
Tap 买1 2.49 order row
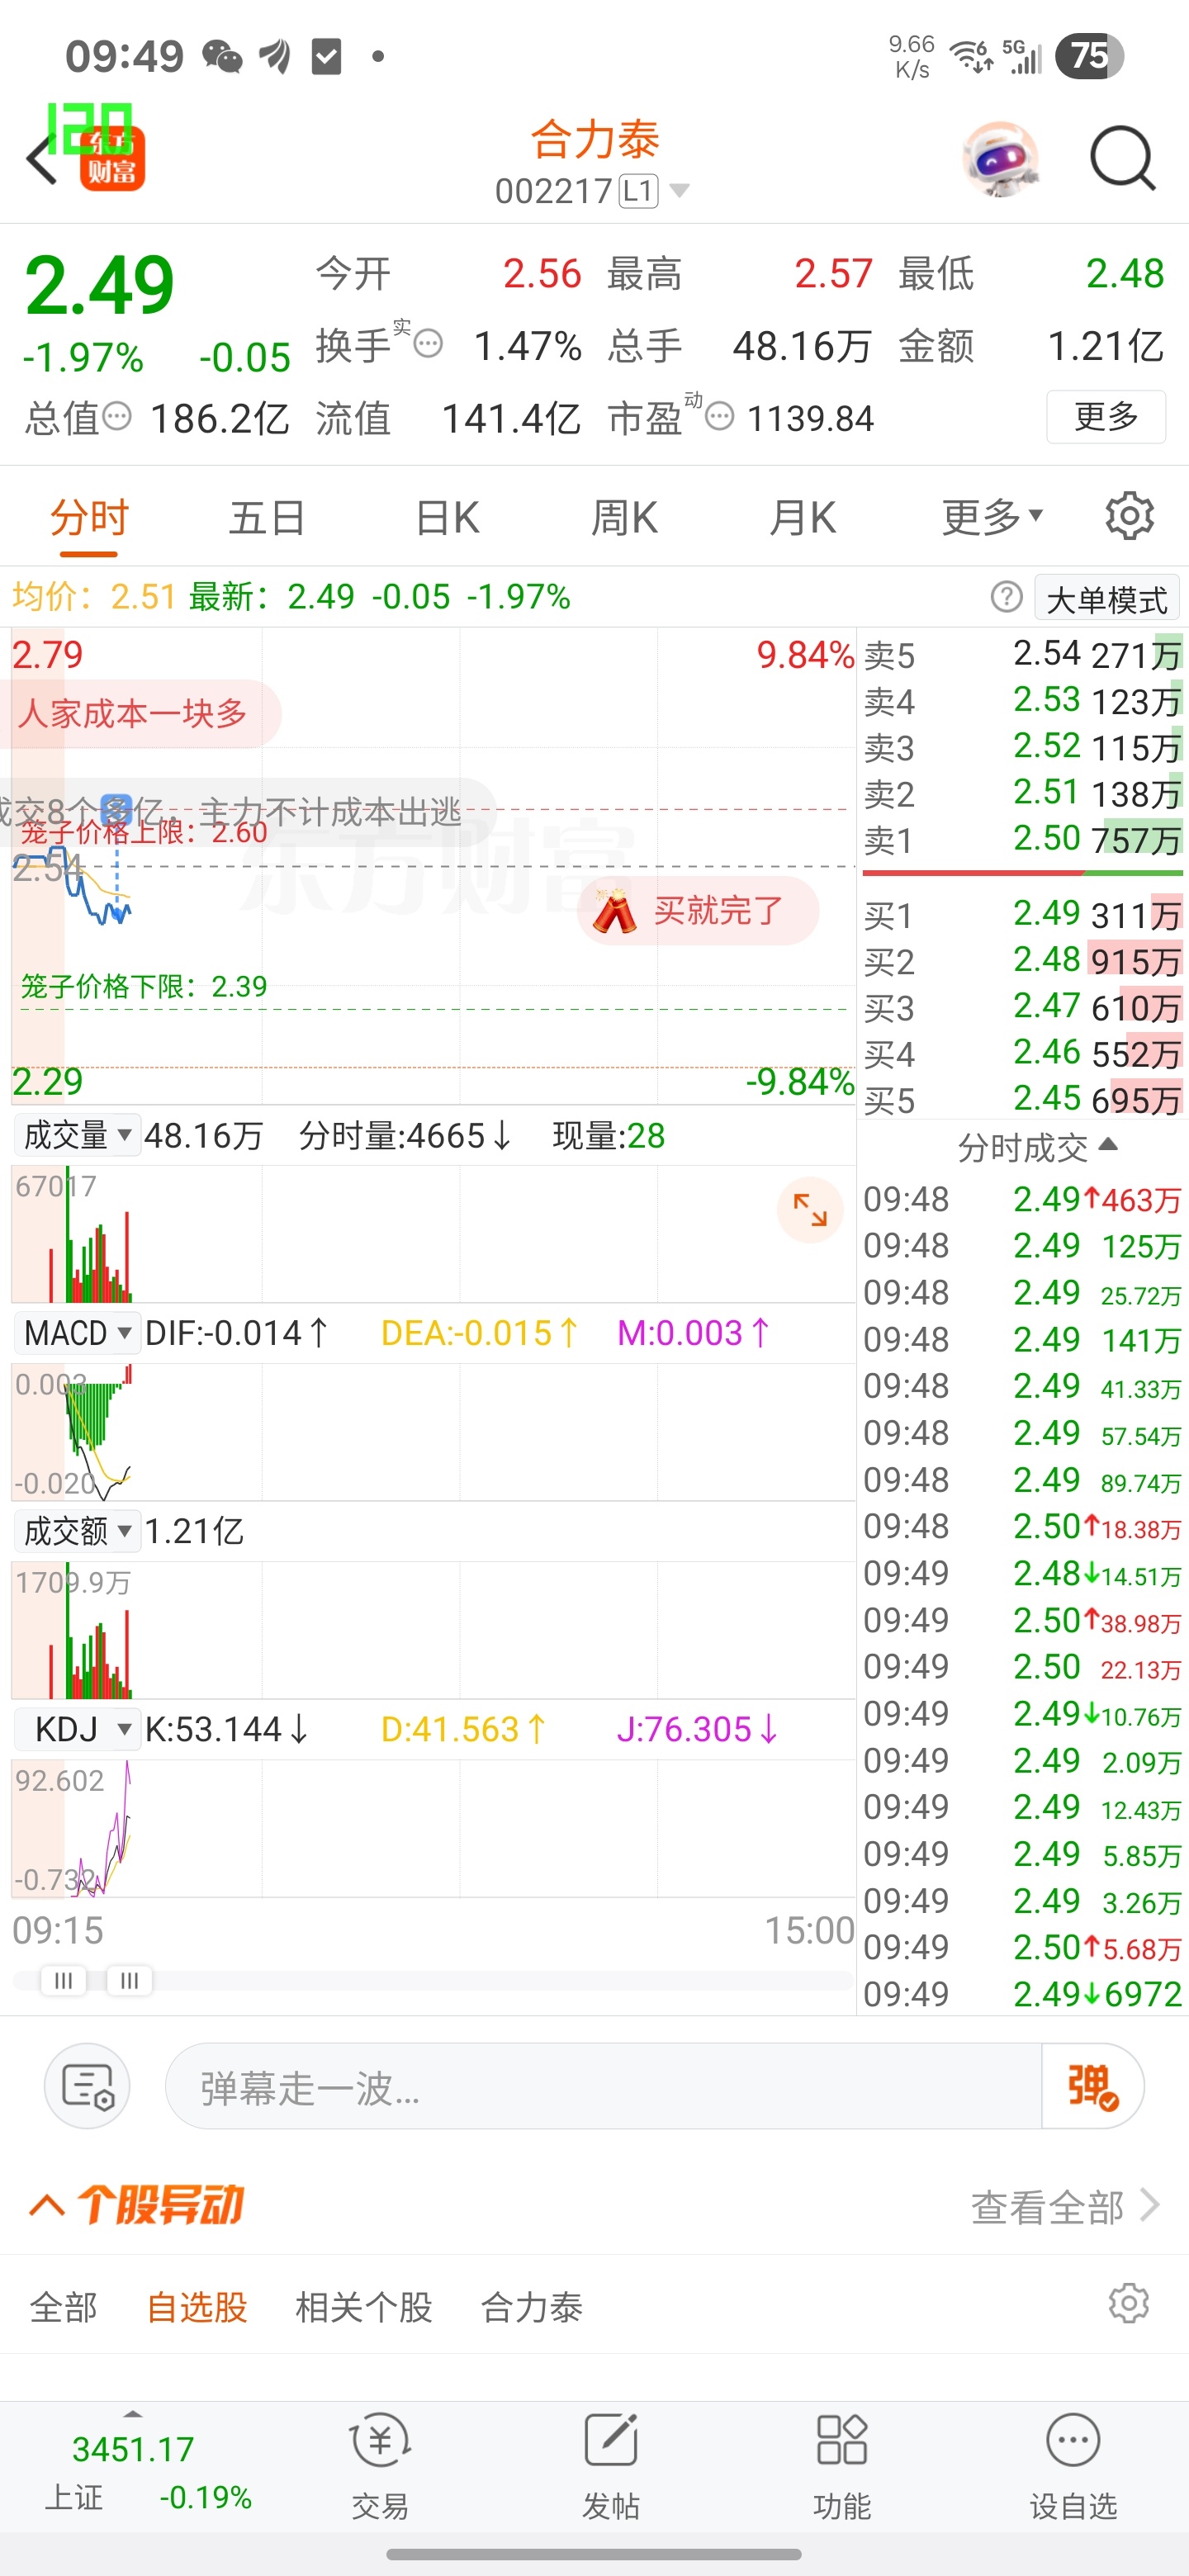click(1023, 914)
